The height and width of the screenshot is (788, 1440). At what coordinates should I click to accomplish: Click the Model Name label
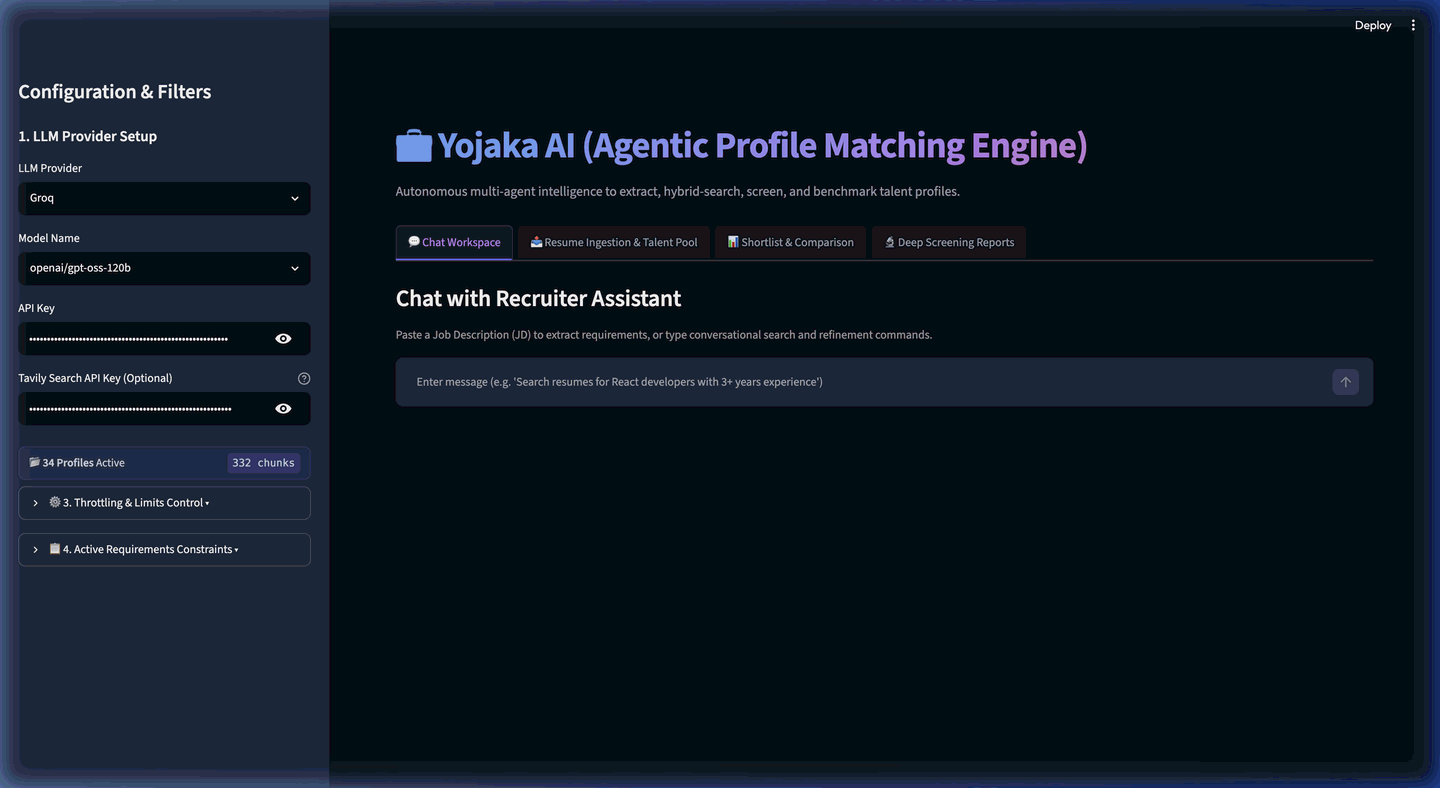(49, 238)
